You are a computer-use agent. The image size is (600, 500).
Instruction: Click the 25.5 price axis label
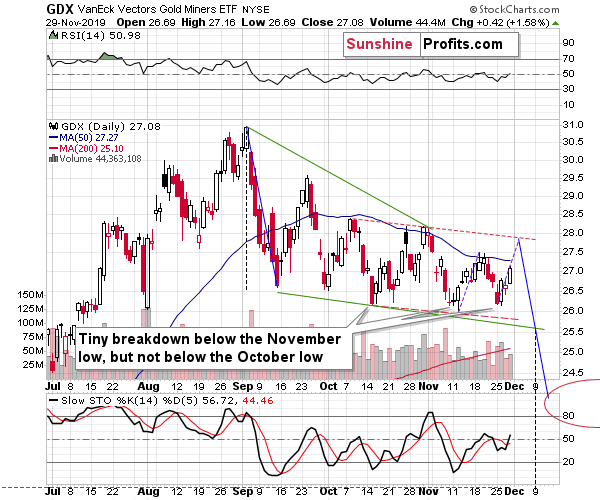[573, 332]
